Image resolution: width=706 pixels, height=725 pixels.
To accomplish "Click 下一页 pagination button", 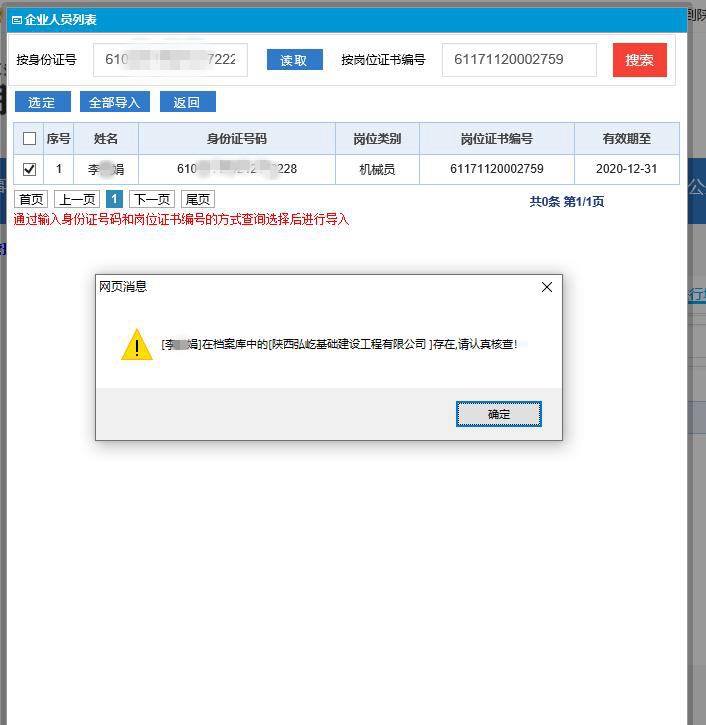I will (151, 200).
